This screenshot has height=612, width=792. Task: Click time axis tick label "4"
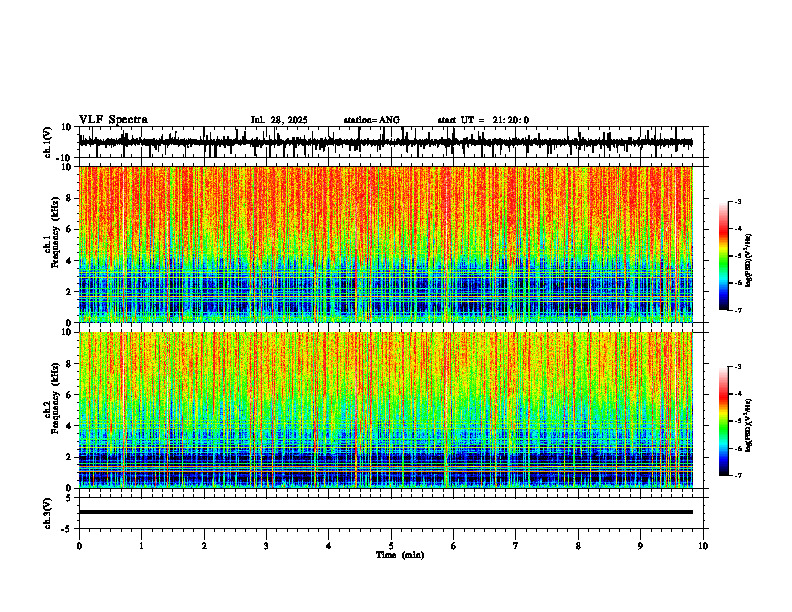pyautogui.click(x=329, y=546)
